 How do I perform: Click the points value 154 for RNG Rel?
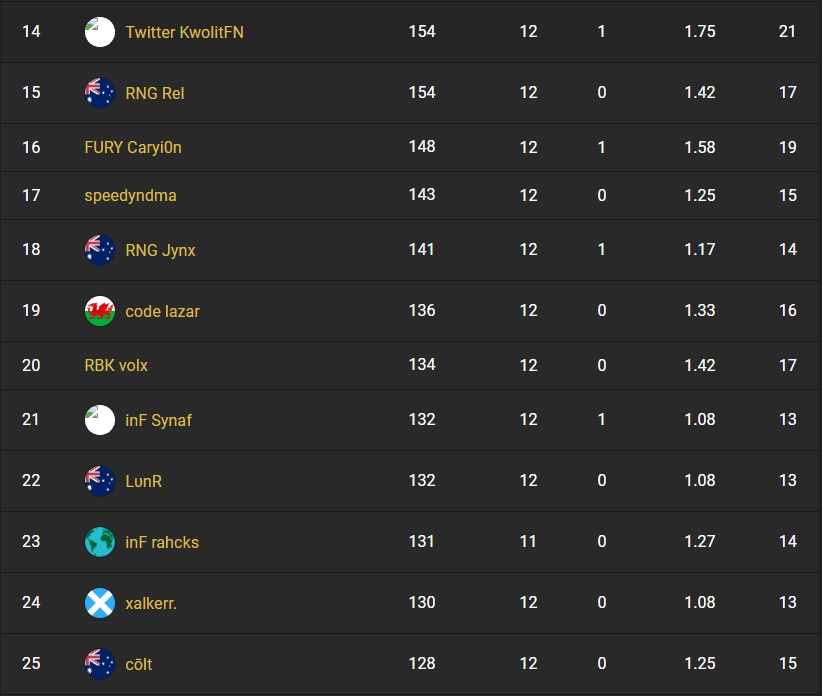coord(422,92)
